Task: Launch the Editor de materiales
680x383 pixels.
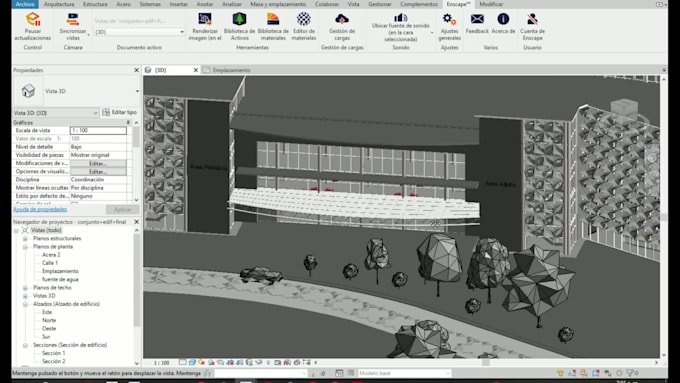Action: tap(304, 26)
